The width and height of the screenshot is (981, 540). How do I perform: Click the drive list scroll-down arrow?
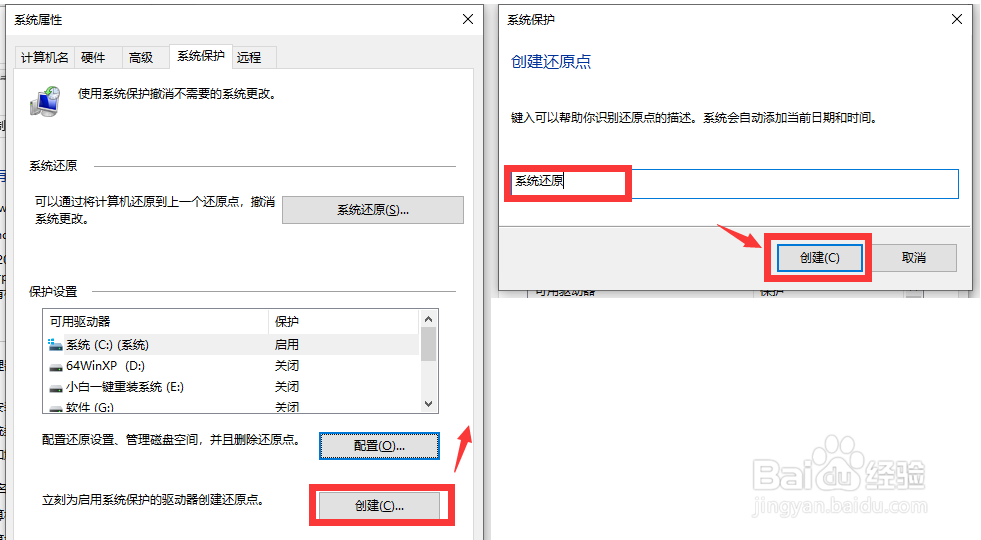coord(429,404)
